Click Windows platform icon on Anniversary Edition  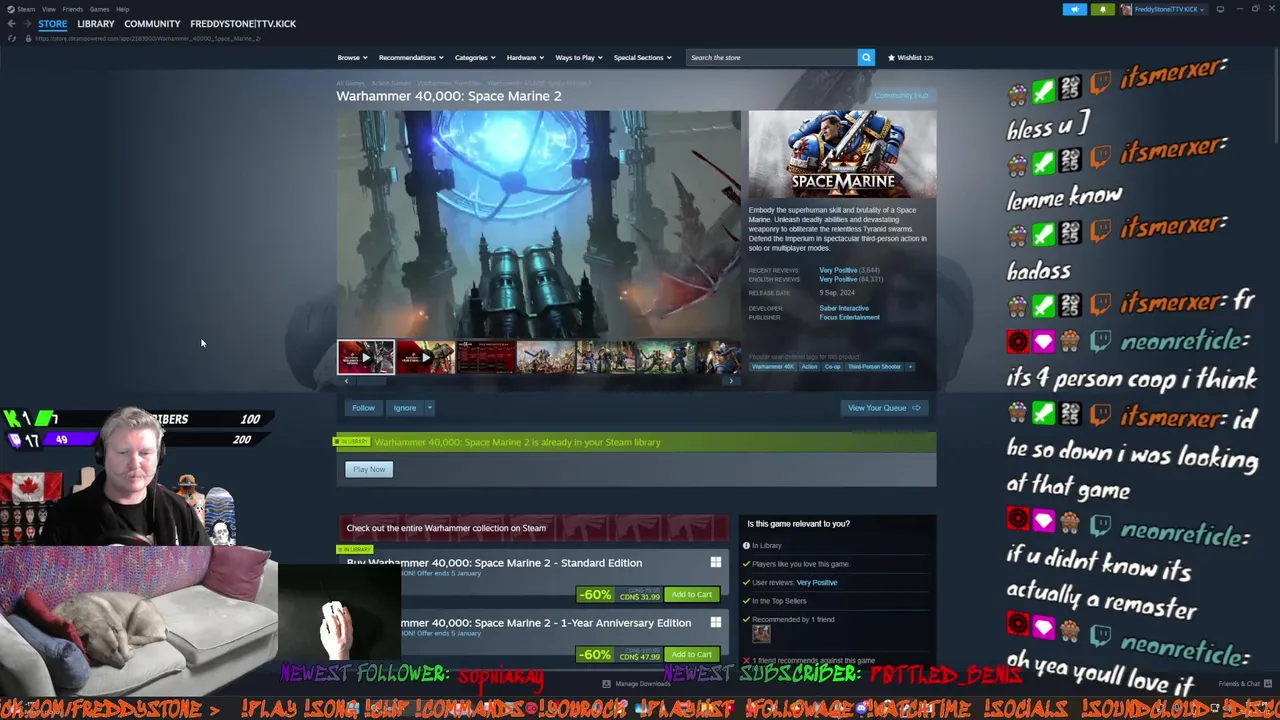pyautogui.click(x=715, y=623)
